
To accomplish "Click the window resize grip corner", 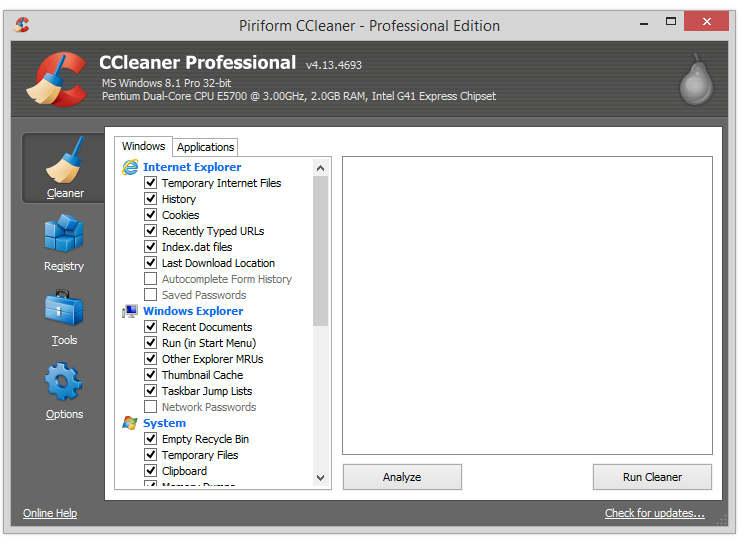I will point(722,520).
